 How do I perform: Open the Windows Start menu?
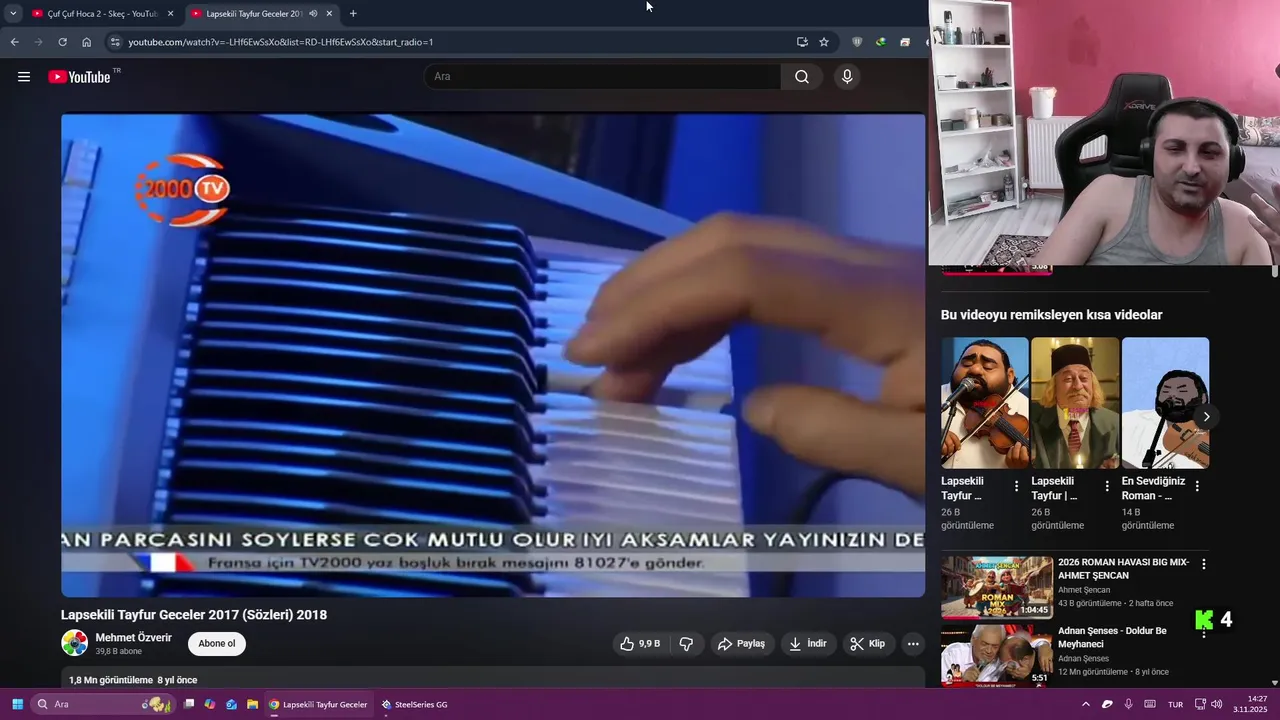(x=17, y=704)
